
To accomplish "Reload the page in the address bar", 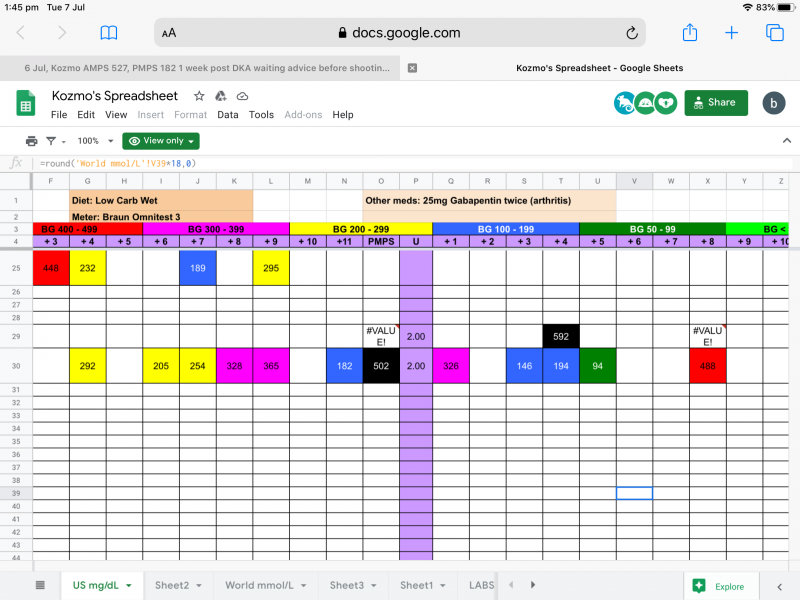I will pos(631,33).
